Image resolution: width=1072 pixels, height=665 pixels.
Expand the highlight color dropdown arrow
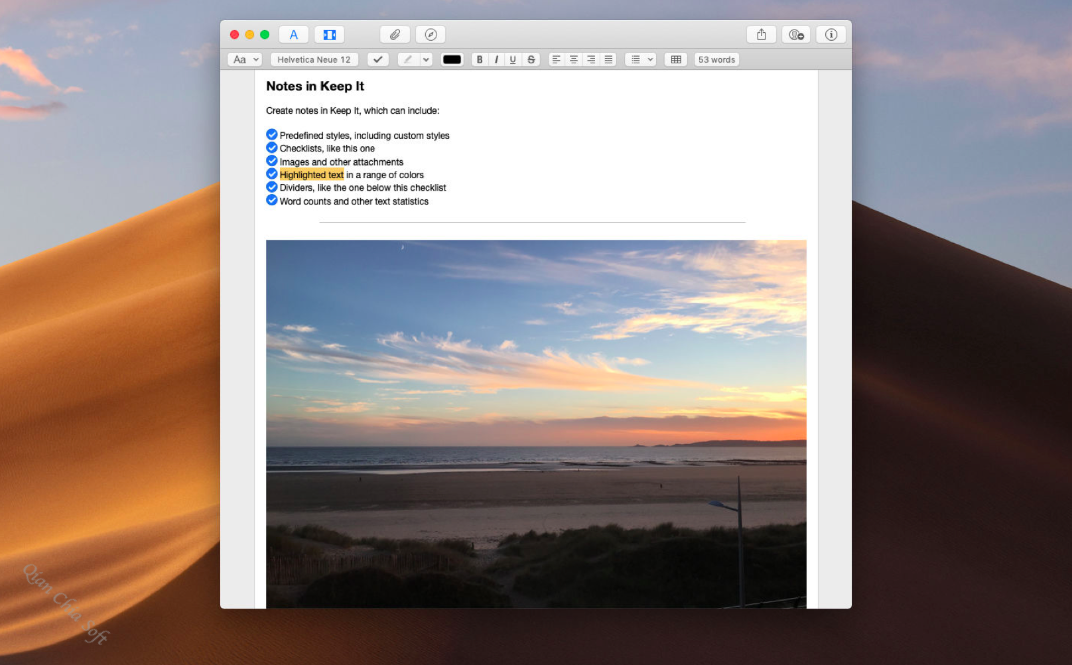click(426, 59)
